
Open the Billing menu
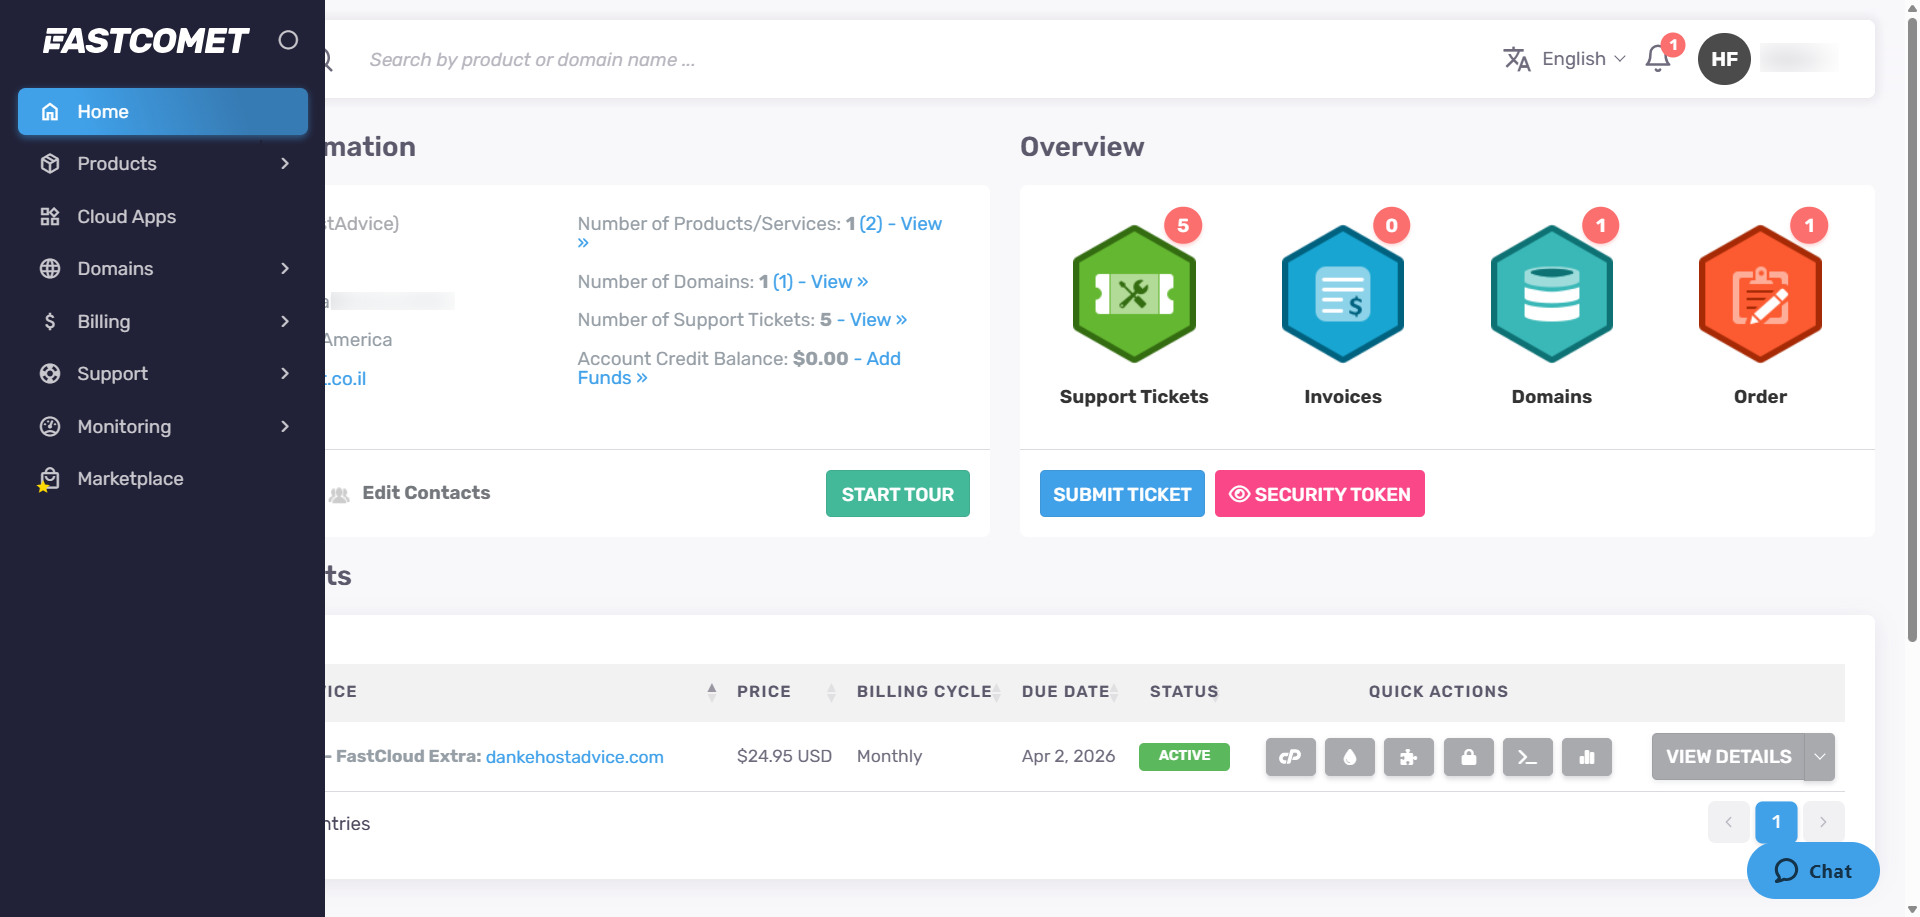(x=163, y=321)
